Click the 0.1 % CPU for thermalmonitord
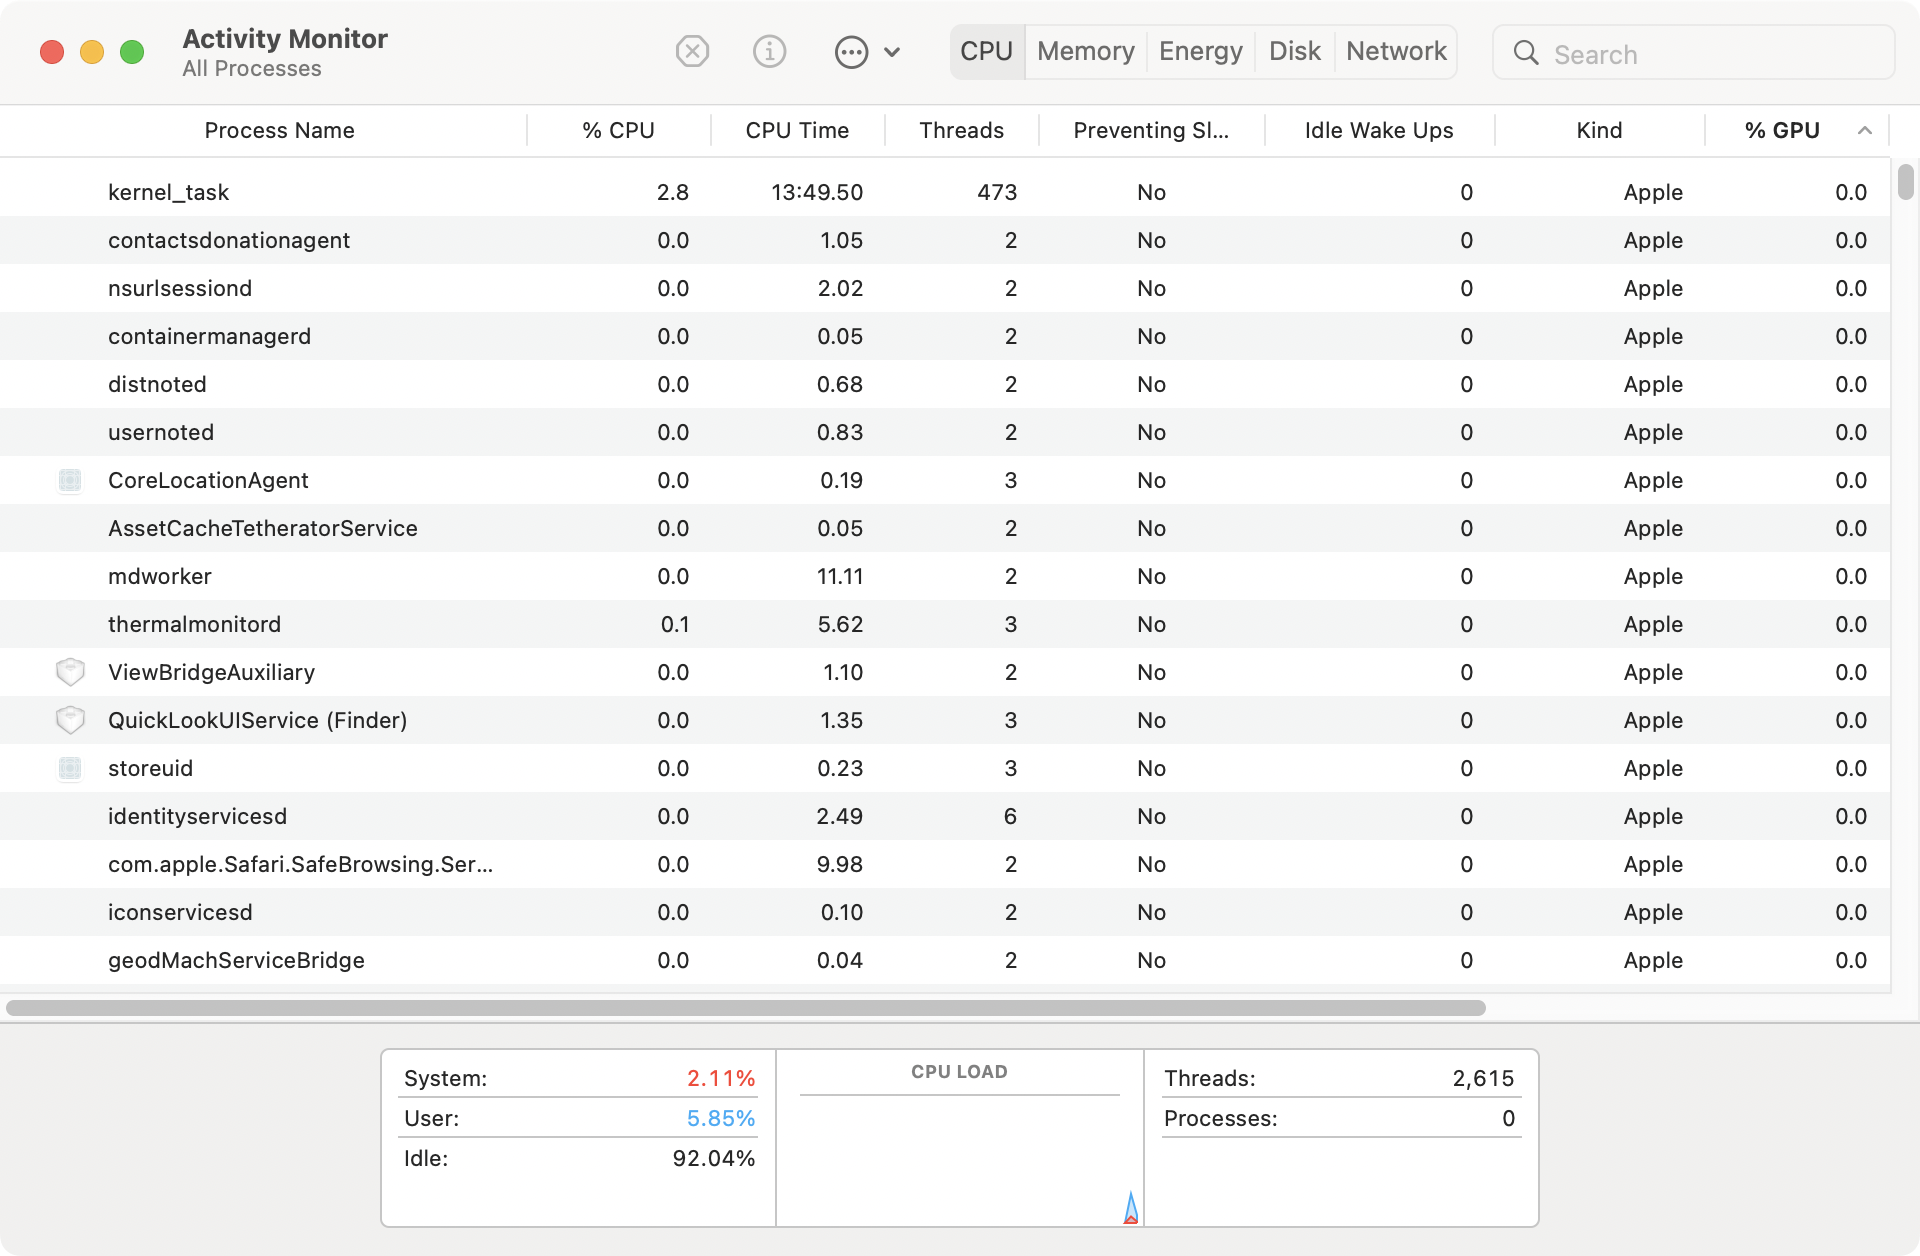This screenshot has width=1920, height=1256. coord(675,624)
